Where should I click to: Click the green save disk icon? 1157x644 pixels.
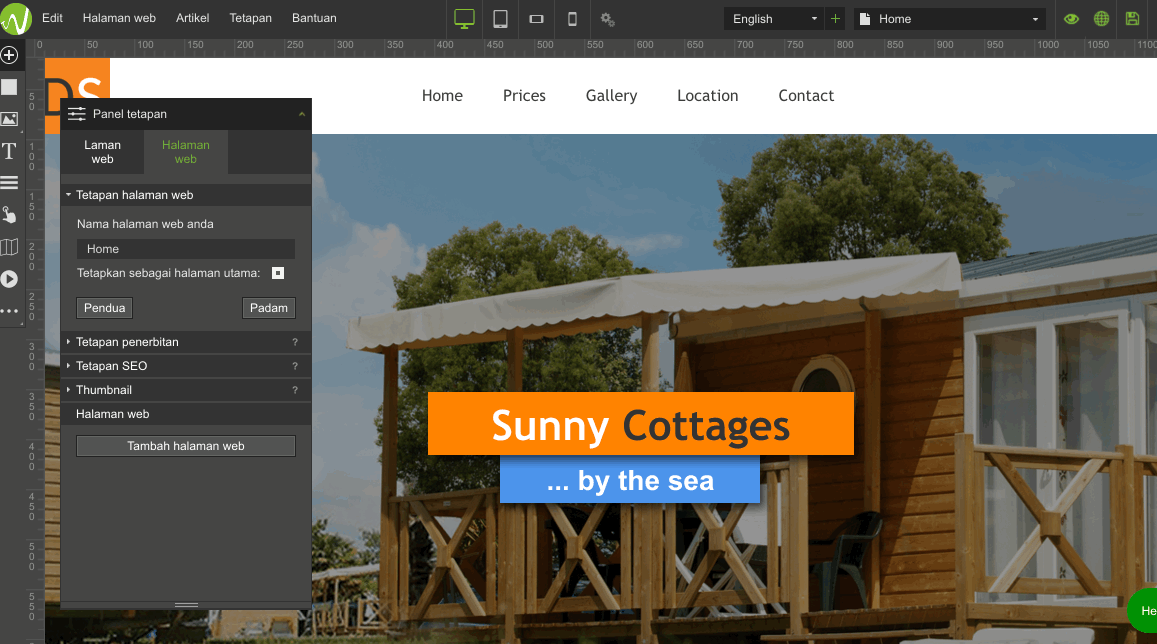pos(1132,19)
